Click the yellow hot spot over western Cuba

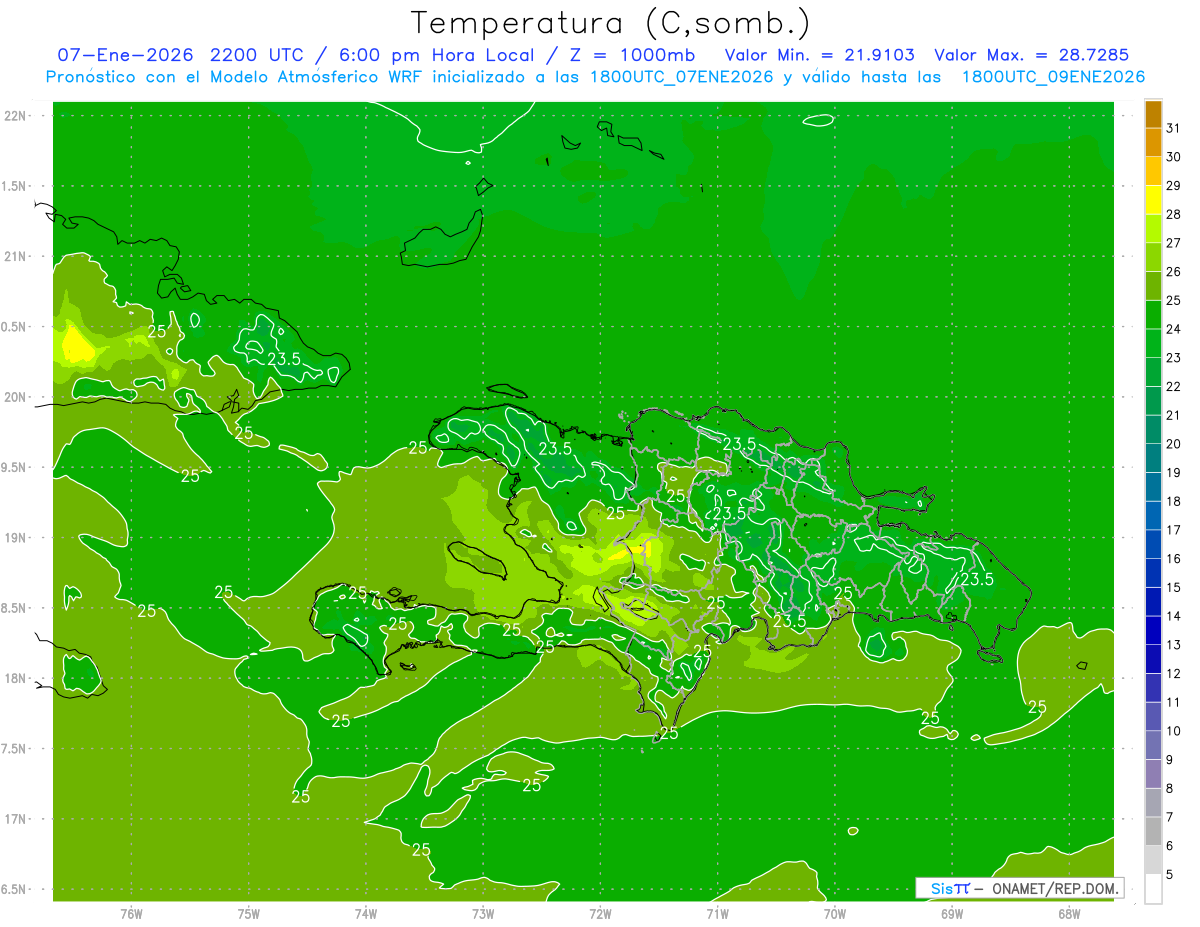(x=77, y=344)
